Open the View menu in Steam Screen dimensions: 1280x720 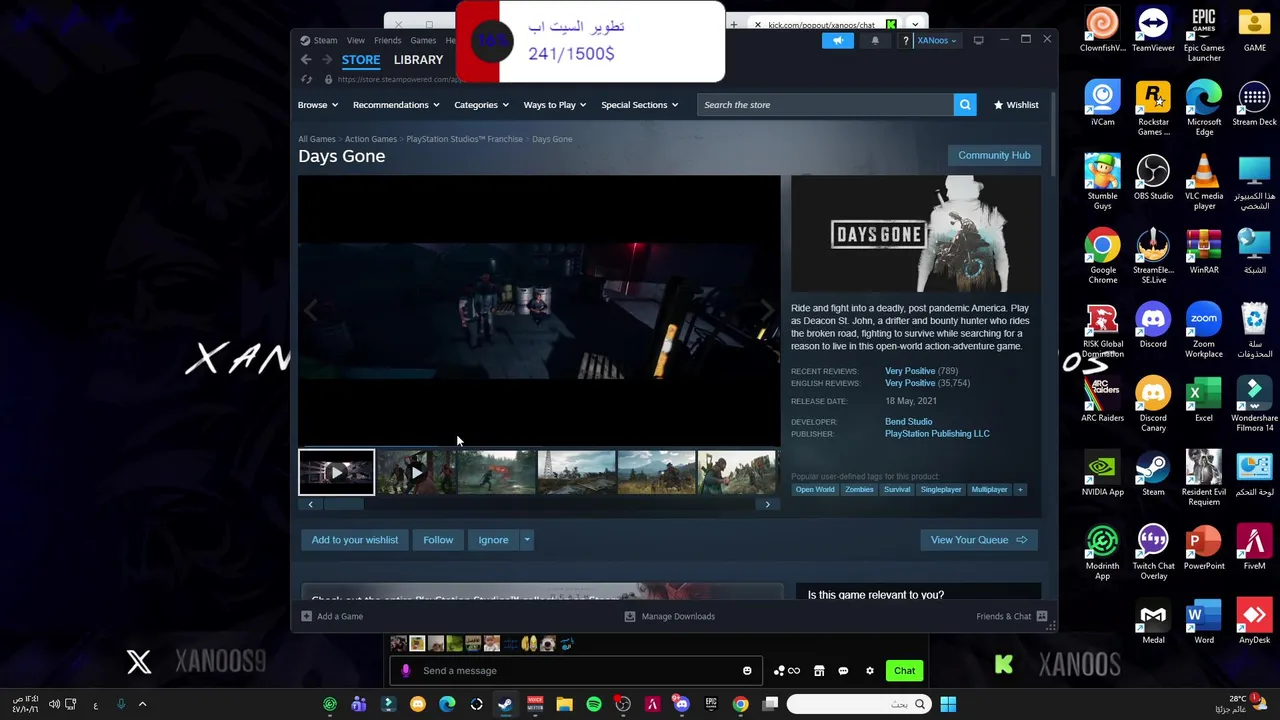coord(356,40)
